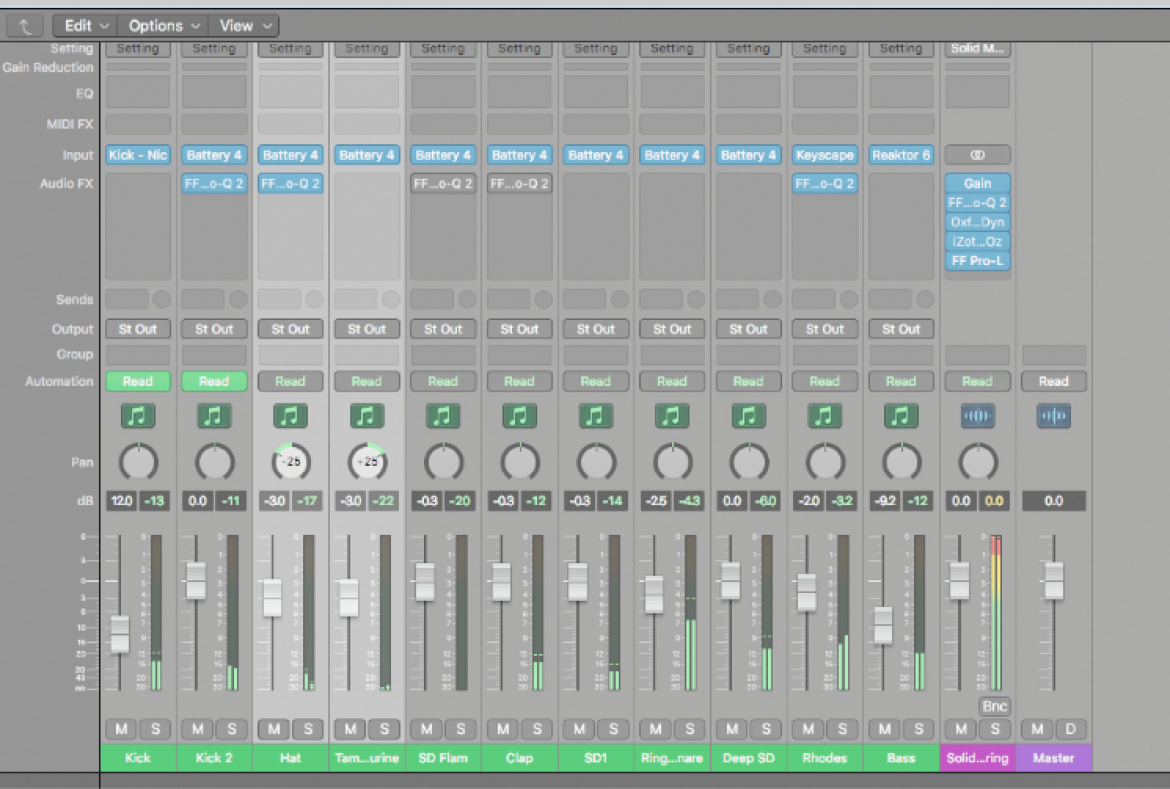Viewport: 1170px width, 789px height.
Task: Click the Master channel waveform icon
Action: click(1054, 416)
